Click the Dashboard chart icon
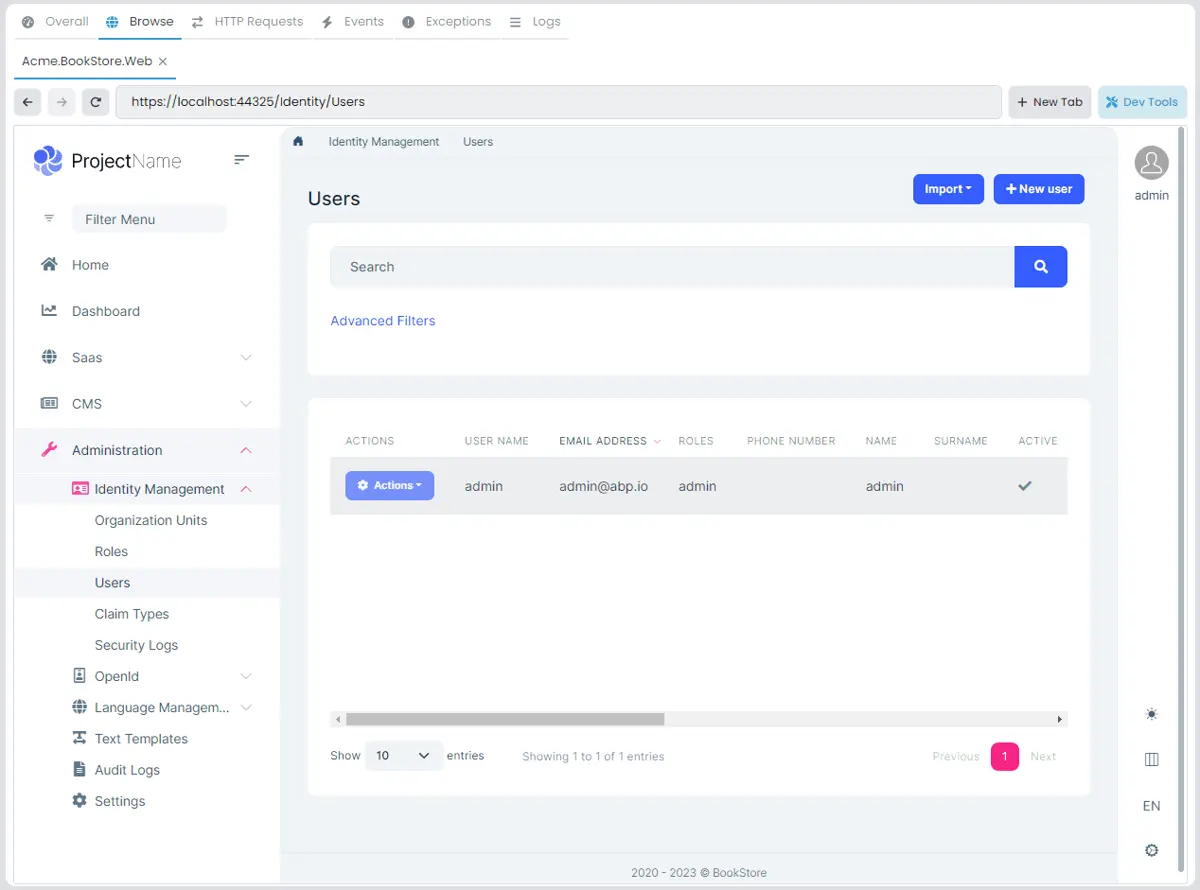Screen dimensions: 1200x890 click(x=49, y=311)
